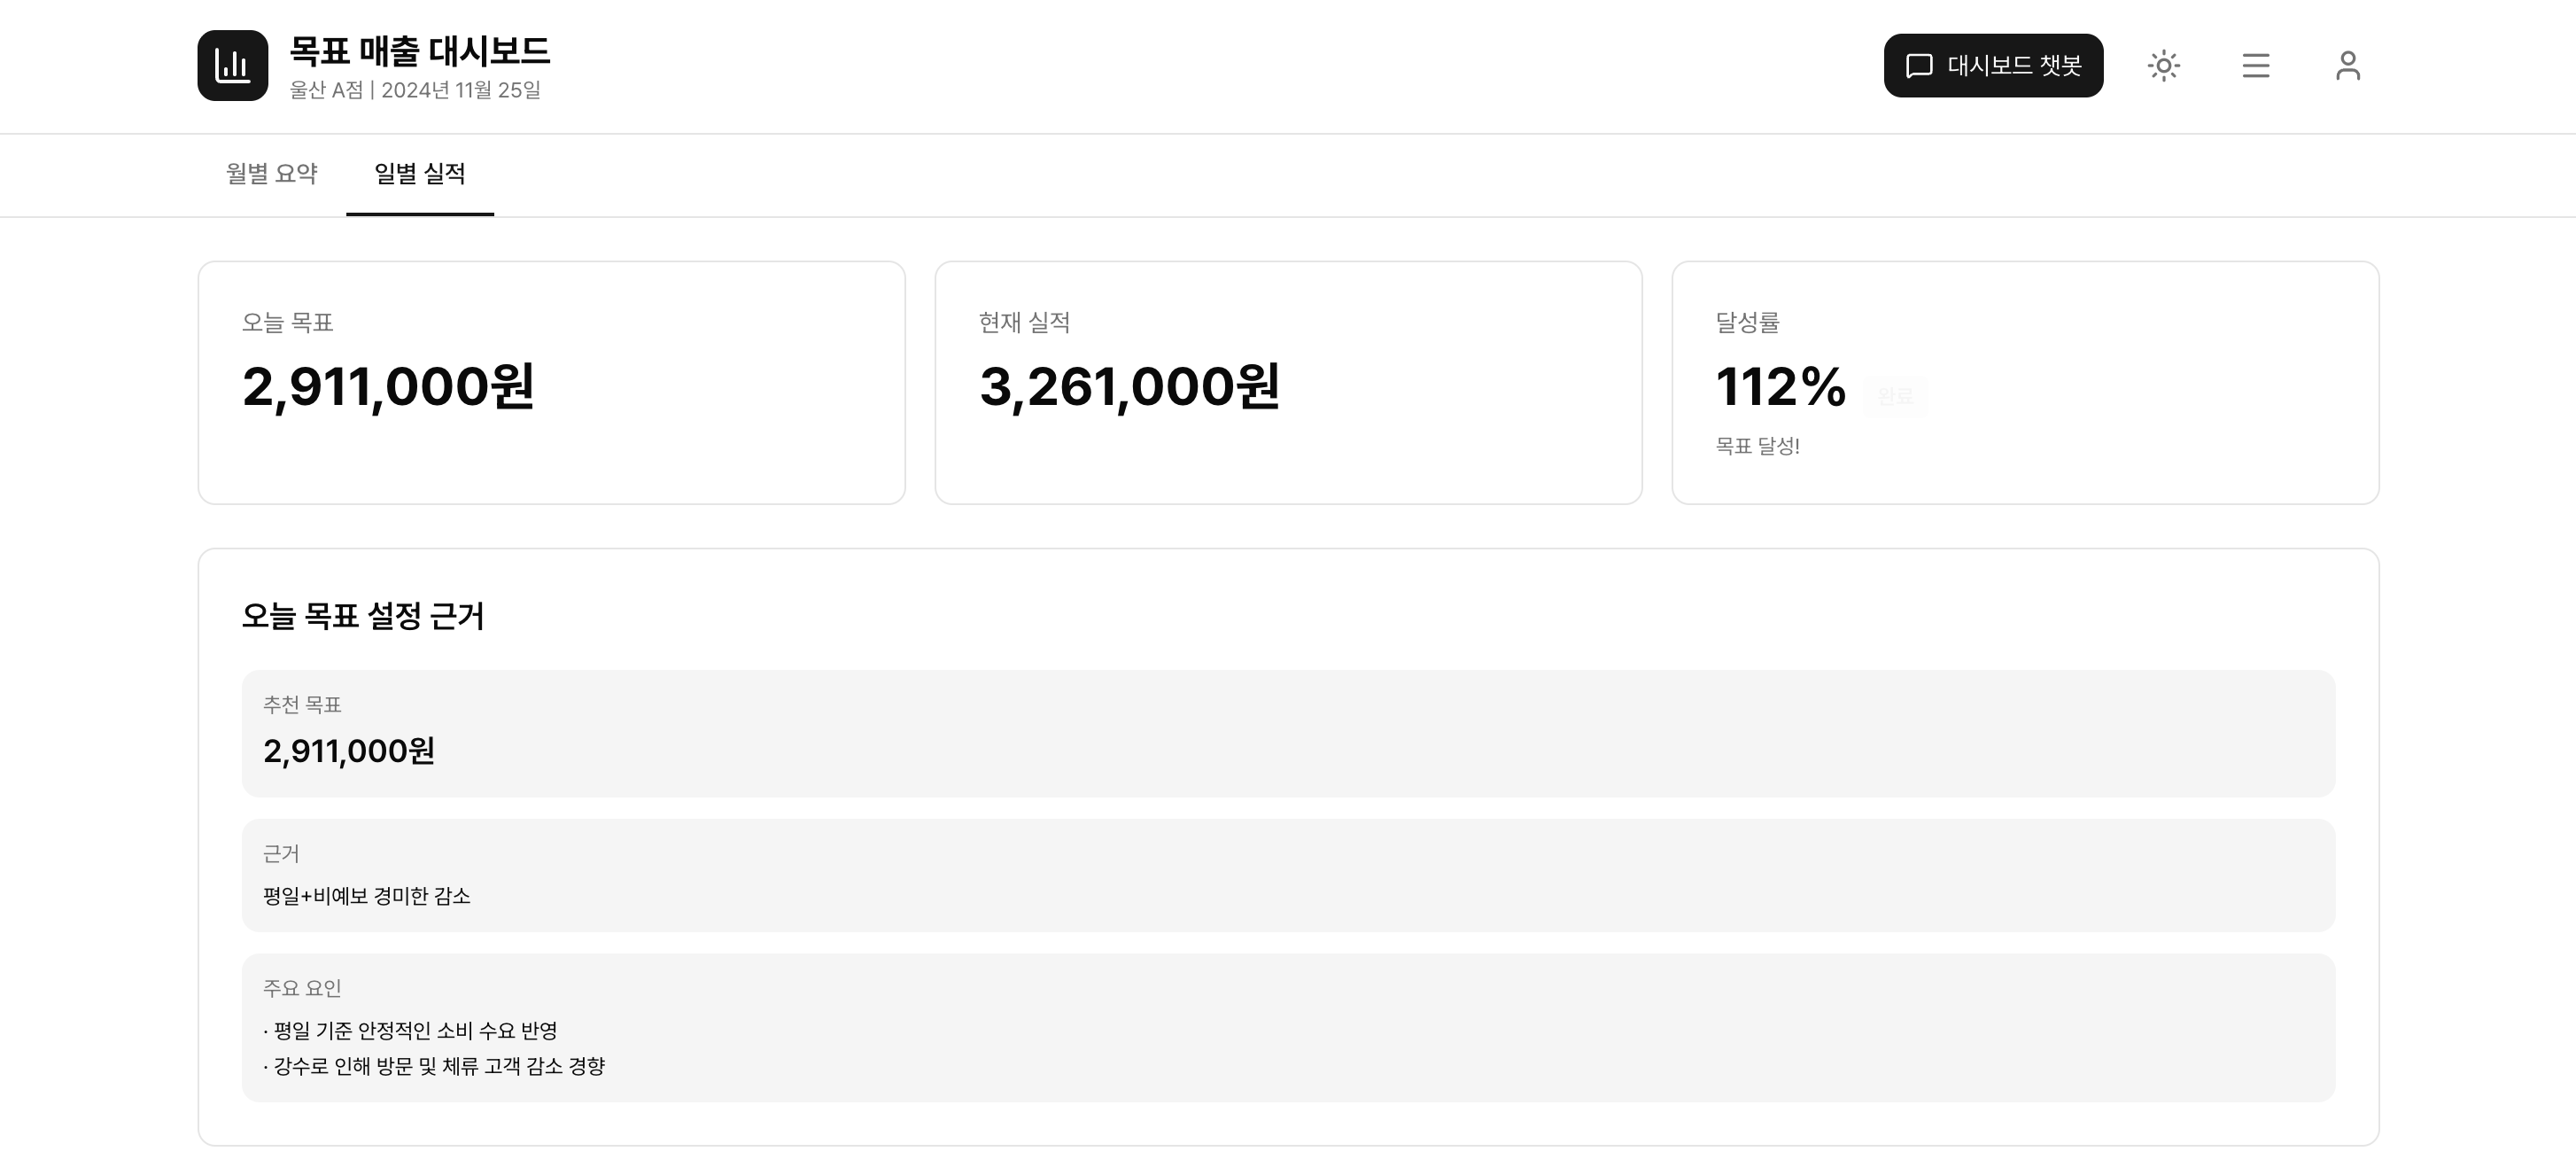The height and width of the screenshot is (1175, 2576).
Task: Click the 112% 달성률 value
Action: tap(1780, 387)
